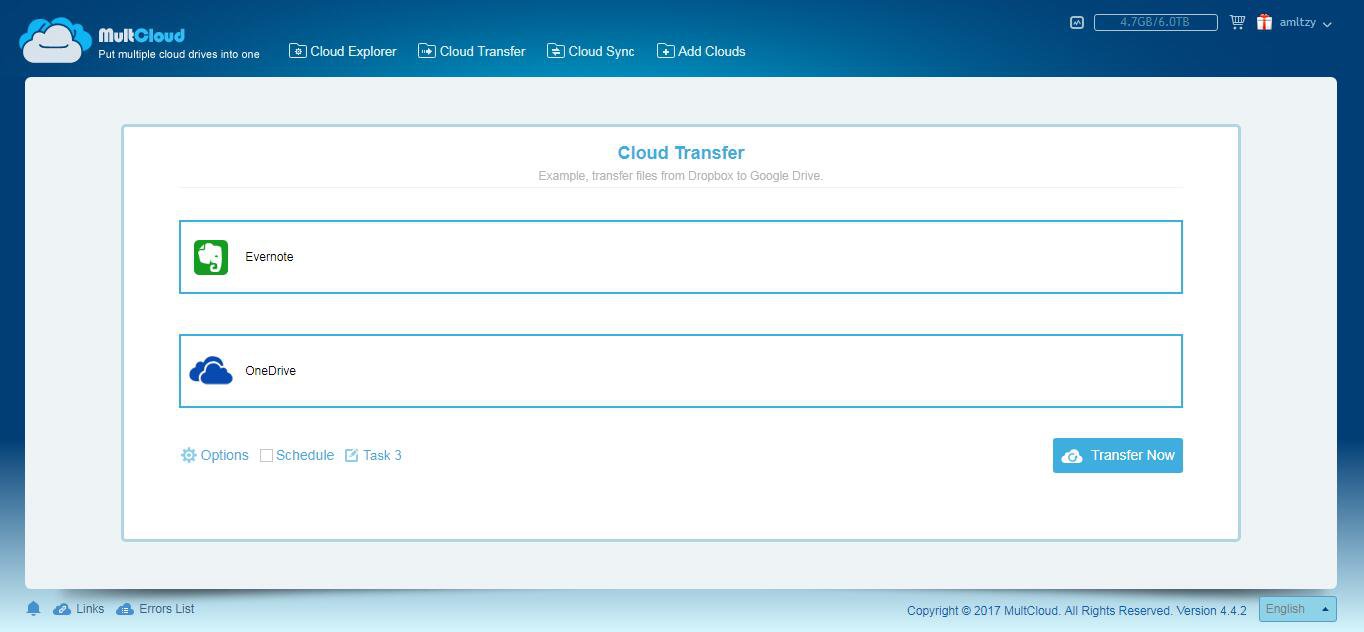Click the Transfer Now button
1364x632 pixels.
[x=1118, y=455]
